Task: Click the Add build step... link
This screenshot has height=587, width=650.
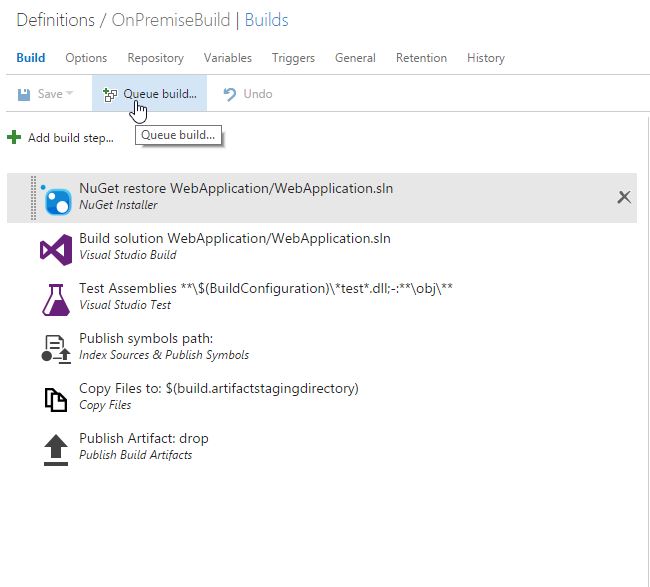Action: (70, 138)
